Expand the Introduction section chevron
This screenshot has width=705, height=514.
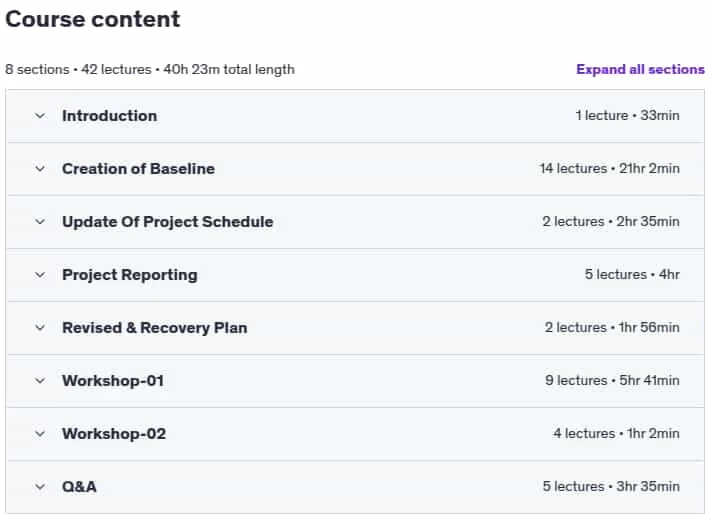40,116
